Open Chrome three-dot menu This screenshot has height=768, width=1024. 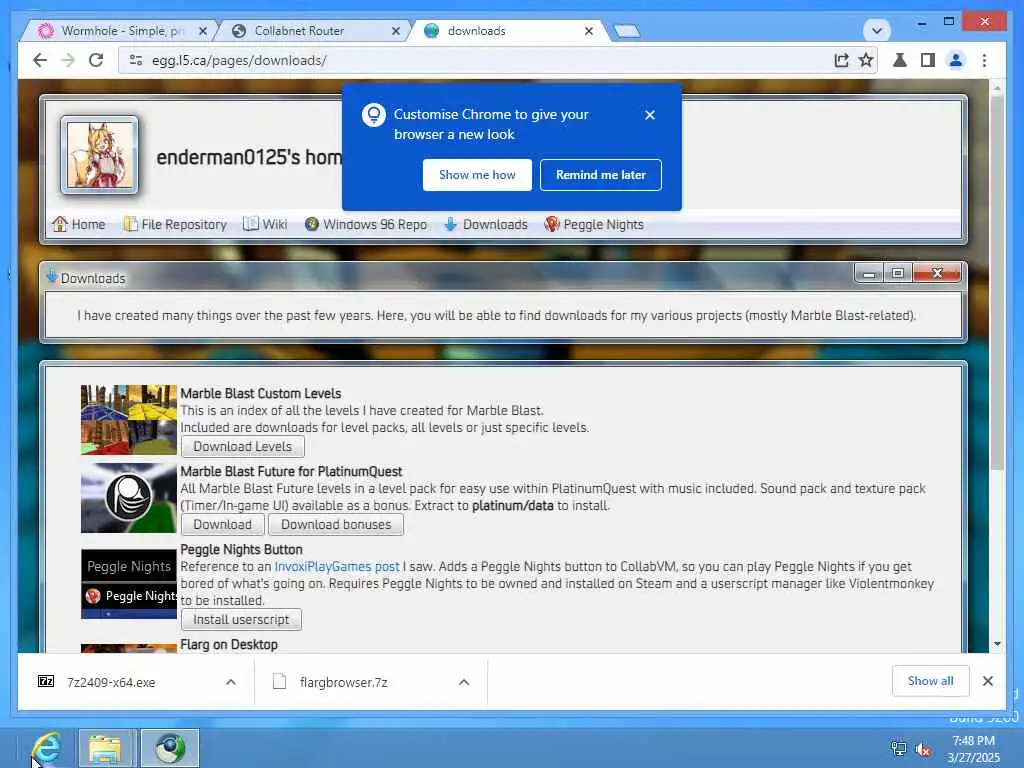(x=984, y=60)
